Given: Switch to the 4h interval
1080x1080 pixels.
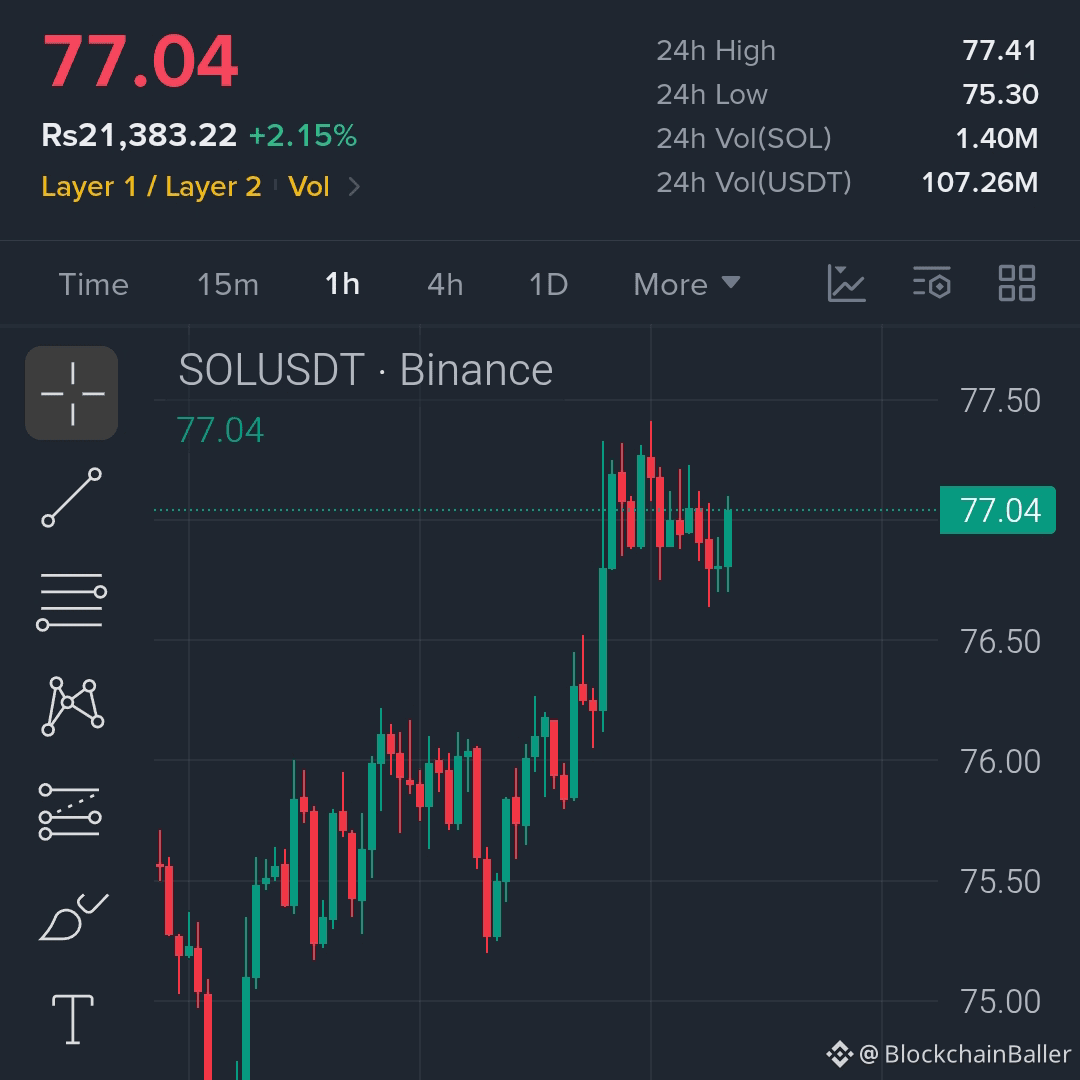Looking at the screenshot, I should pyautogui.click(x=445, y=284).
